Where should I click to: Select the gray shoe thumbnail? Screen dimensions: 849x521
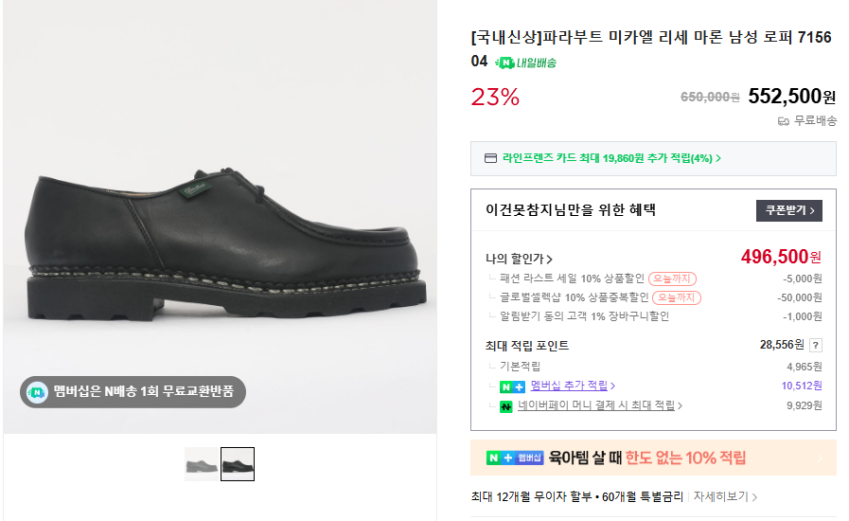[201, 464]
